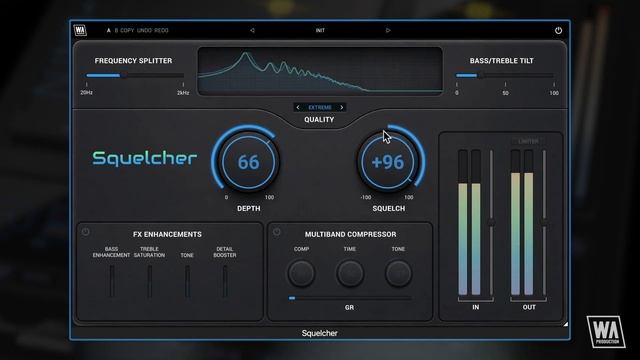Click the "SQUELCH" label
This screenshot has height=360, width=640.
[x=389, y=209]
